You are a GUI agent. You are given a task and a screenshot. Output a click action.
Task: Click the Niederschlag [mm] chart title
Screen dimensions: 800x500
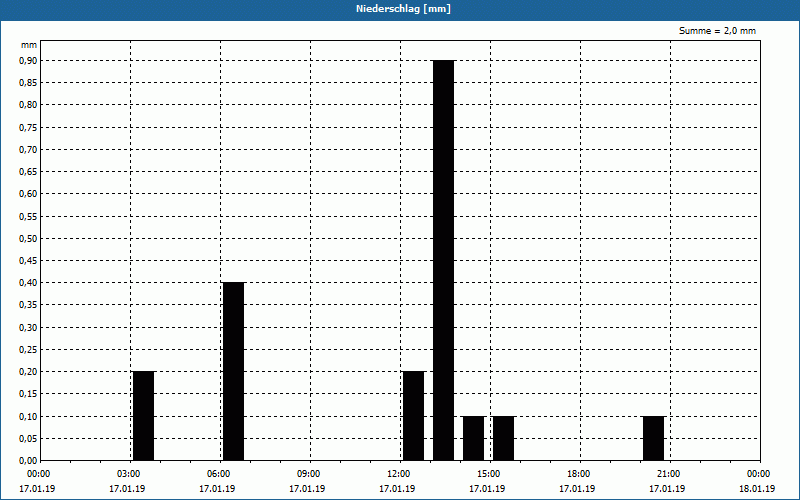403,9
